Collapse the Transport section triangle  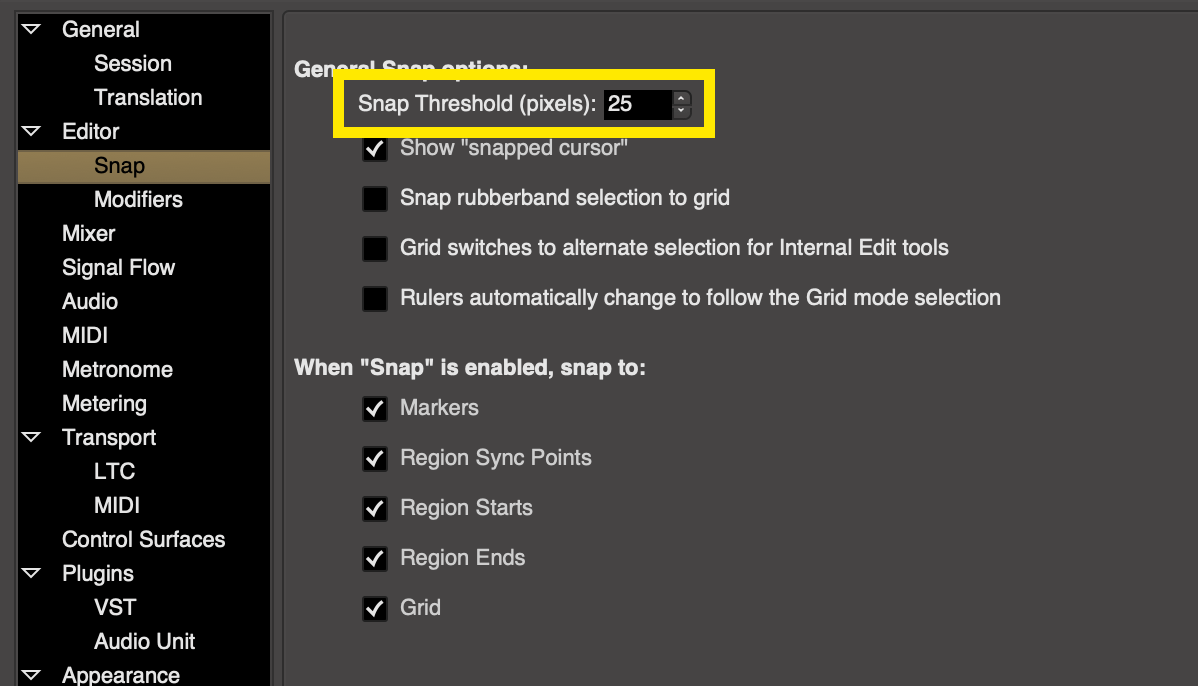click(x=32, y=438)
